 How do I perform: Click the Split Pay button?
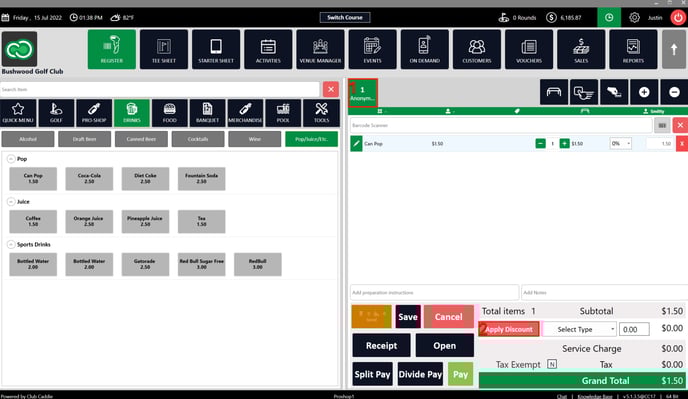pyautogui.click(x=373, y=374)
